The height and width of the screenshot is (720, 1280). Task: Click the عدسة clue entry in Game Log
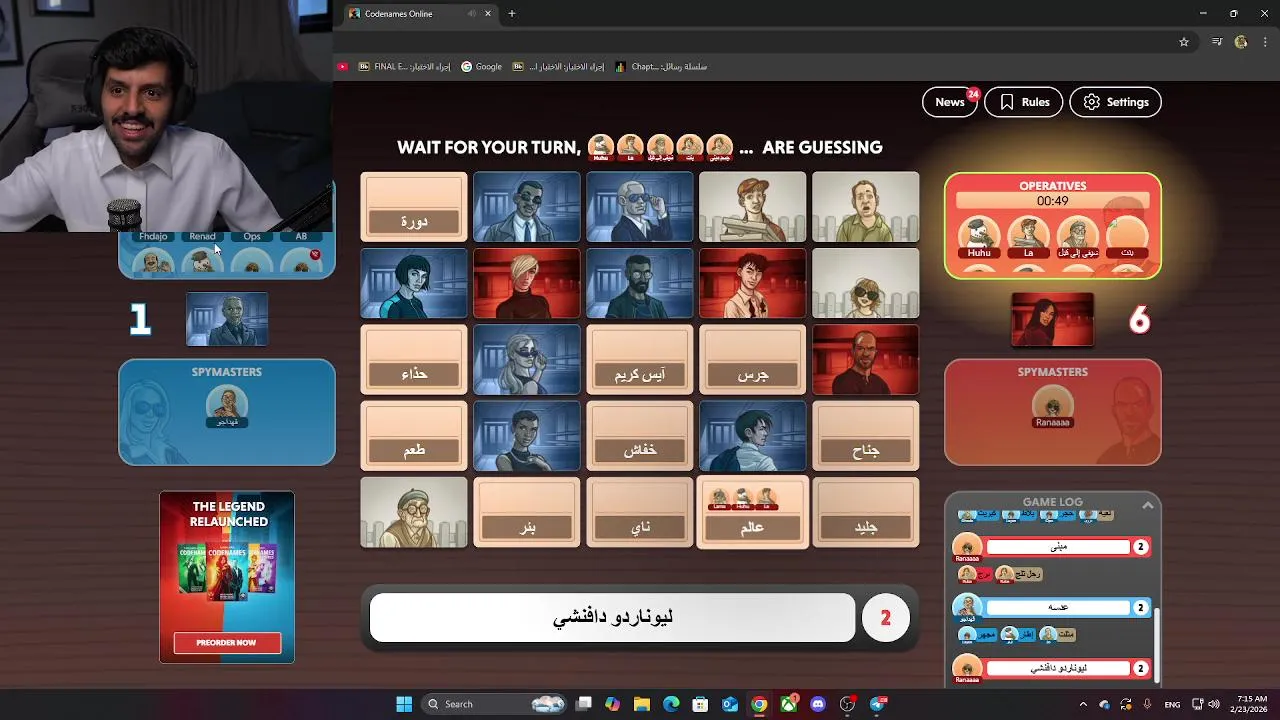1059,607
